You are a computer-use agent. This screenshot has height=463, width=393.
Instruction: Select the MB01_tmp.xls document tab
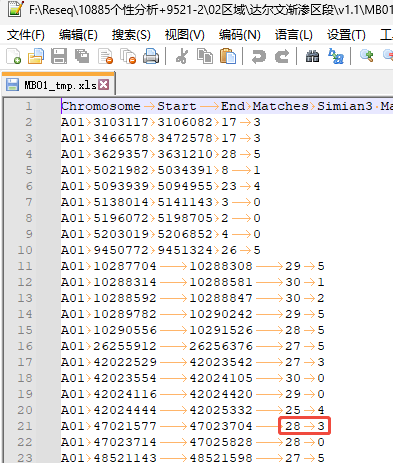(x=58, y=85)
